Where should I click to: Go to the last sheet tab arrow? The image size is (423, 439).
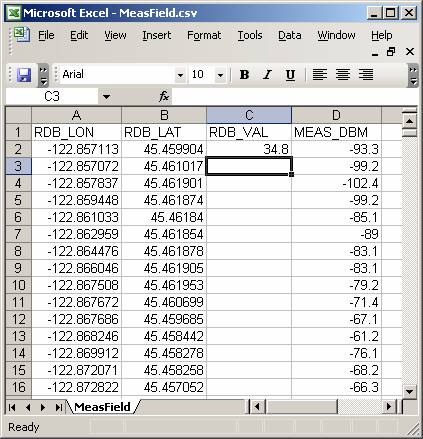59,407
